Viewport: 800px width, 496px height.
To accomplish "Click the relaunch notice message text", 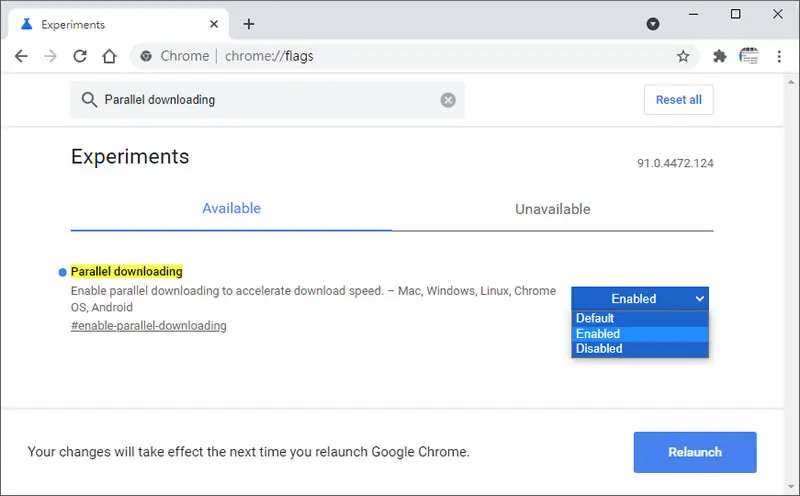I will click(x=248, y=452).
